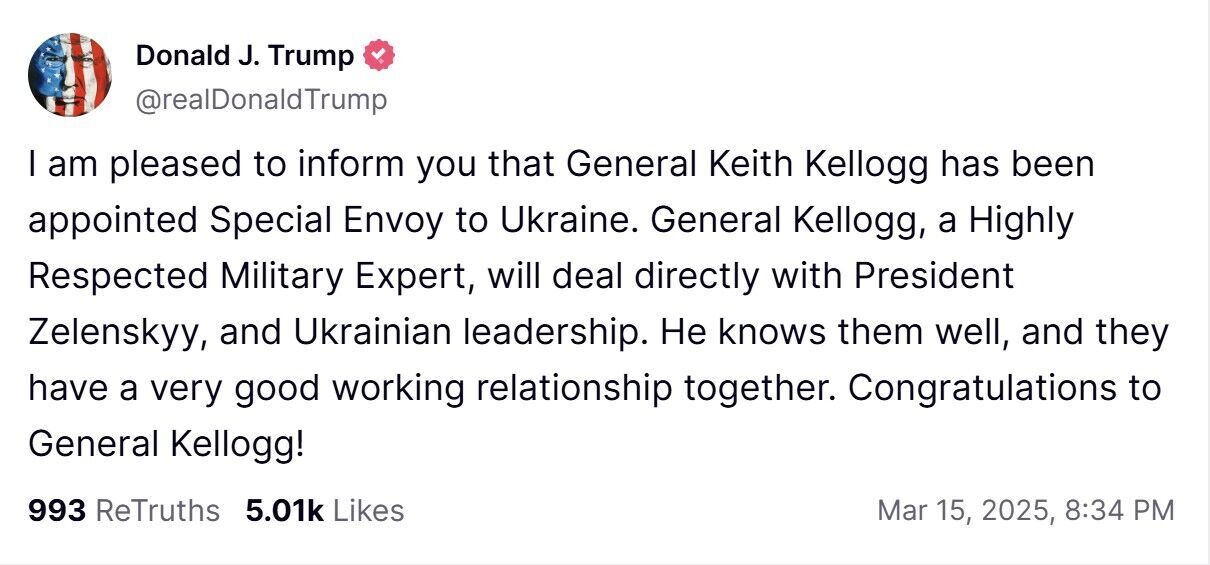Image resolution: width=1210 pixels, height=565 pixels.
Task: Click the name 'Zelenskyy' in the post
Action: tap(115, 332)
